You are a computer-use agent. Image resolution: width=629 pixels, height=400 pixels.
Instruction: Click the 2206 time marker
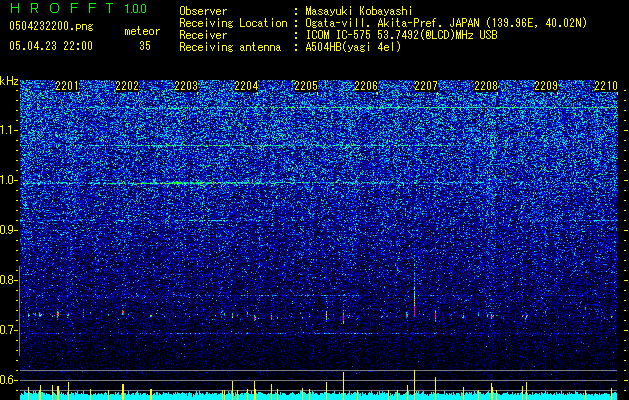366,86
